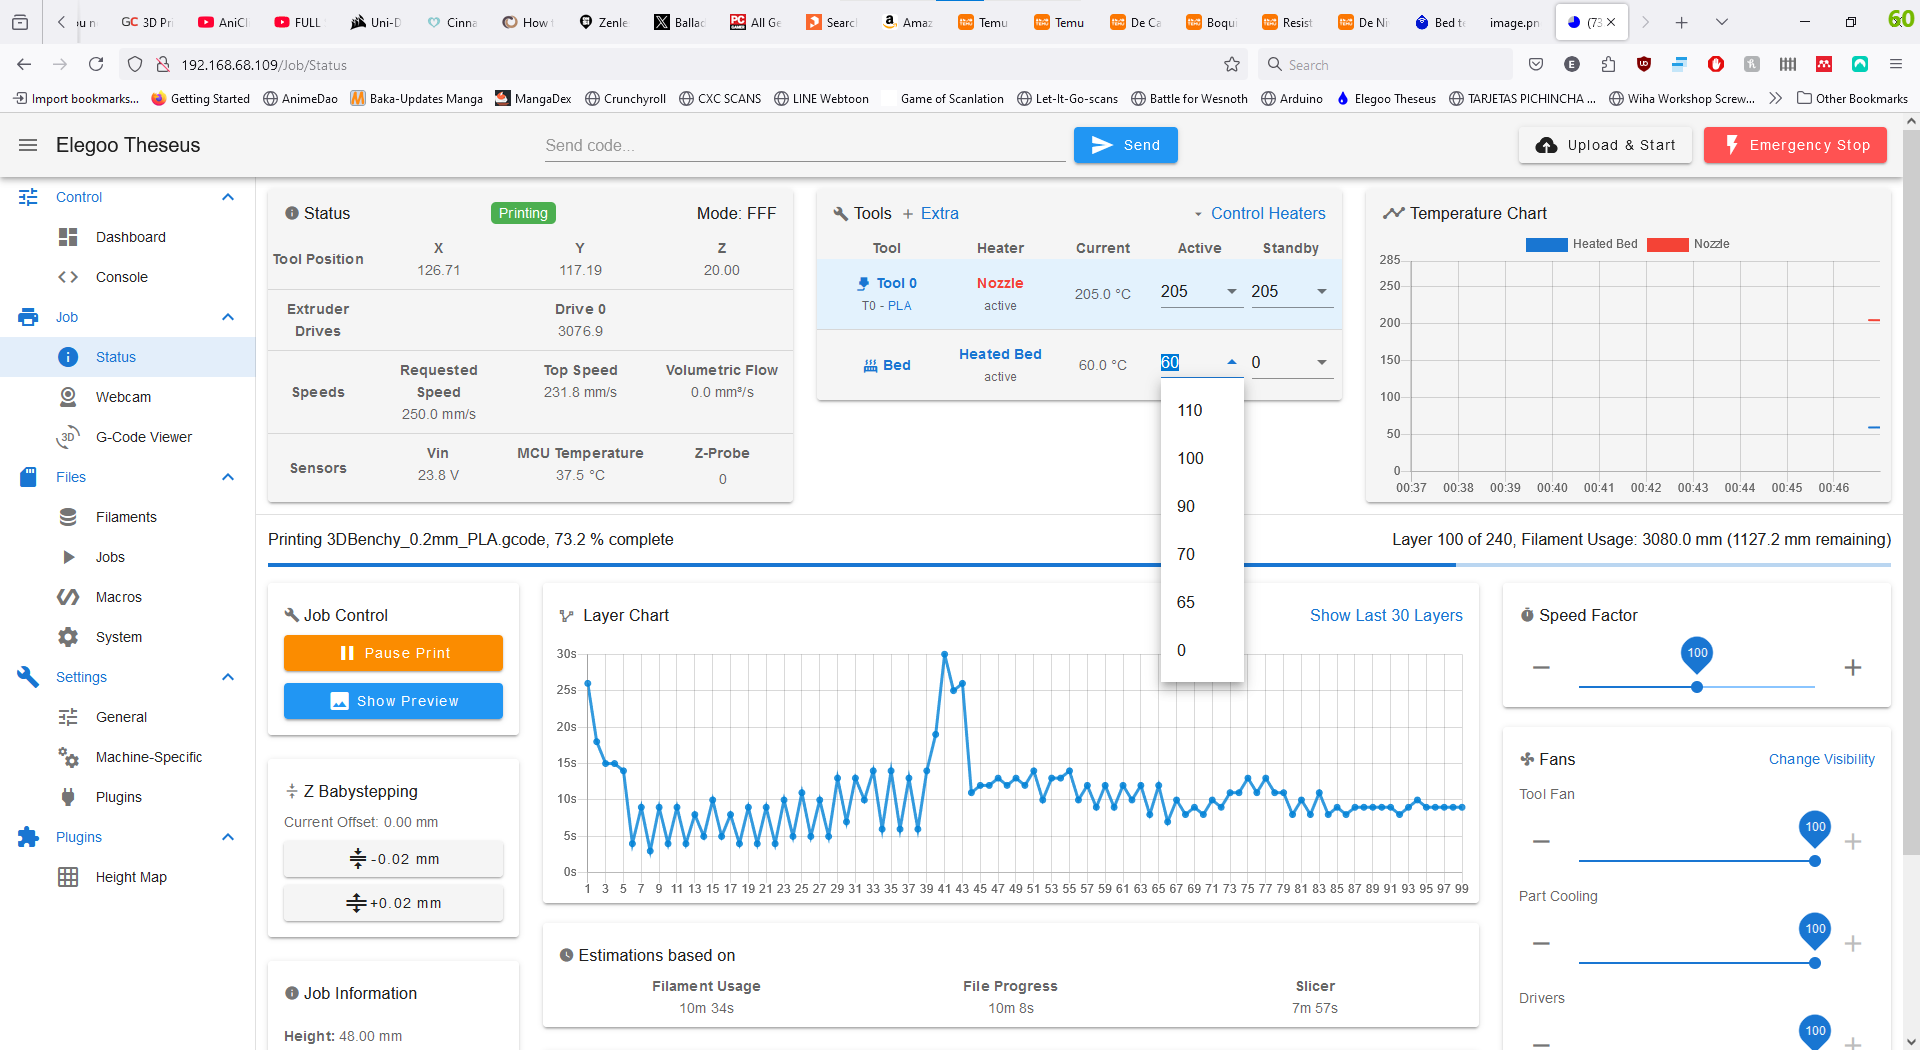Click the Filaments database icon
1920x1050 pixels.
point(68,517)
